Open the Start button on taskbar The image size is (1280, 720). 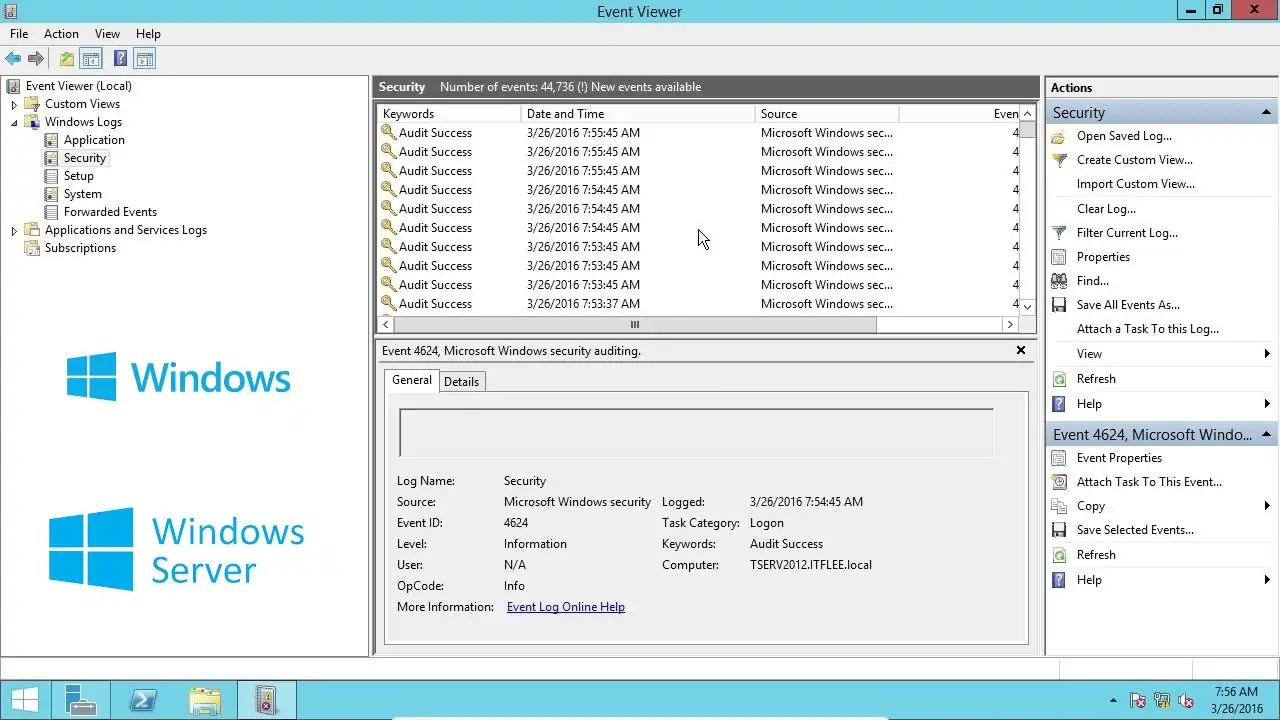click(24, 700)
